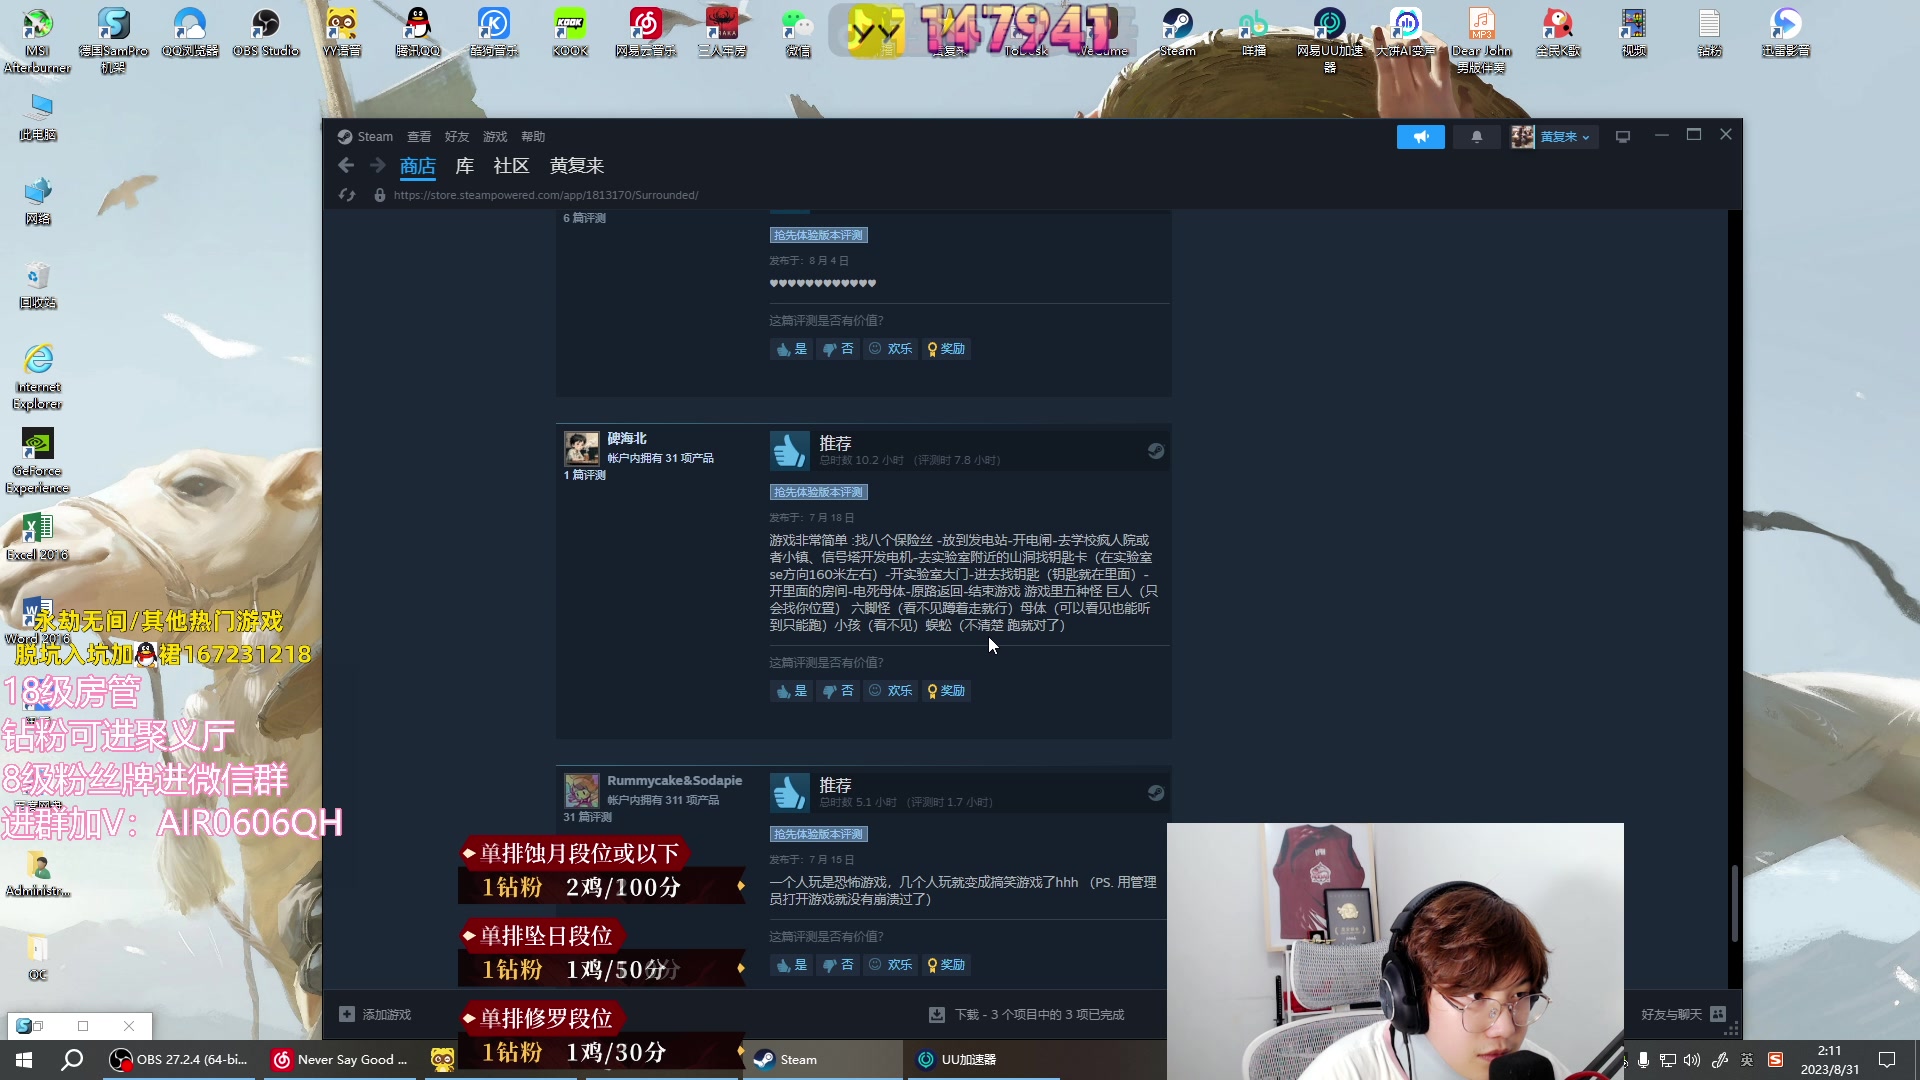Click the store URL address field
The height and width of the screenshot is (1080, 1920).
[546, 195]
